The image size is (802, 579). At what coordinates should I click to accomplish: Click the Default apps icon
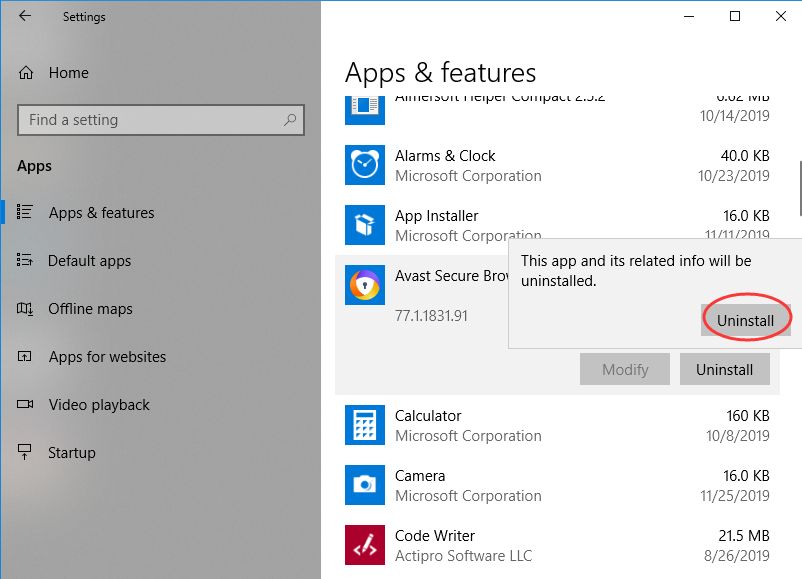(25, 260)
